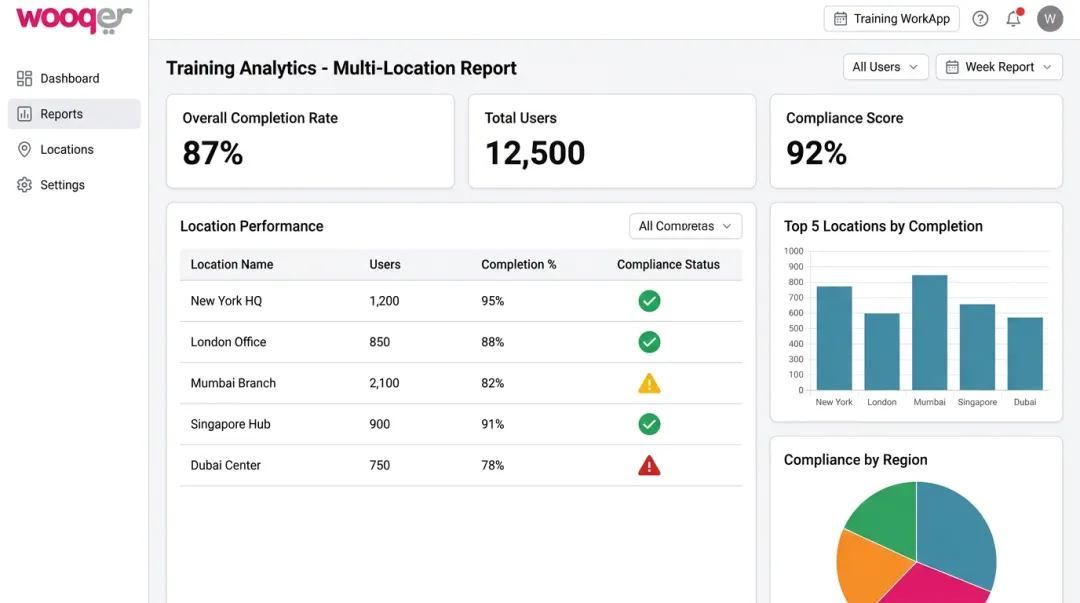Click the Wooqer logo
The image size is (1080, 603).
[x=74, y=19]
